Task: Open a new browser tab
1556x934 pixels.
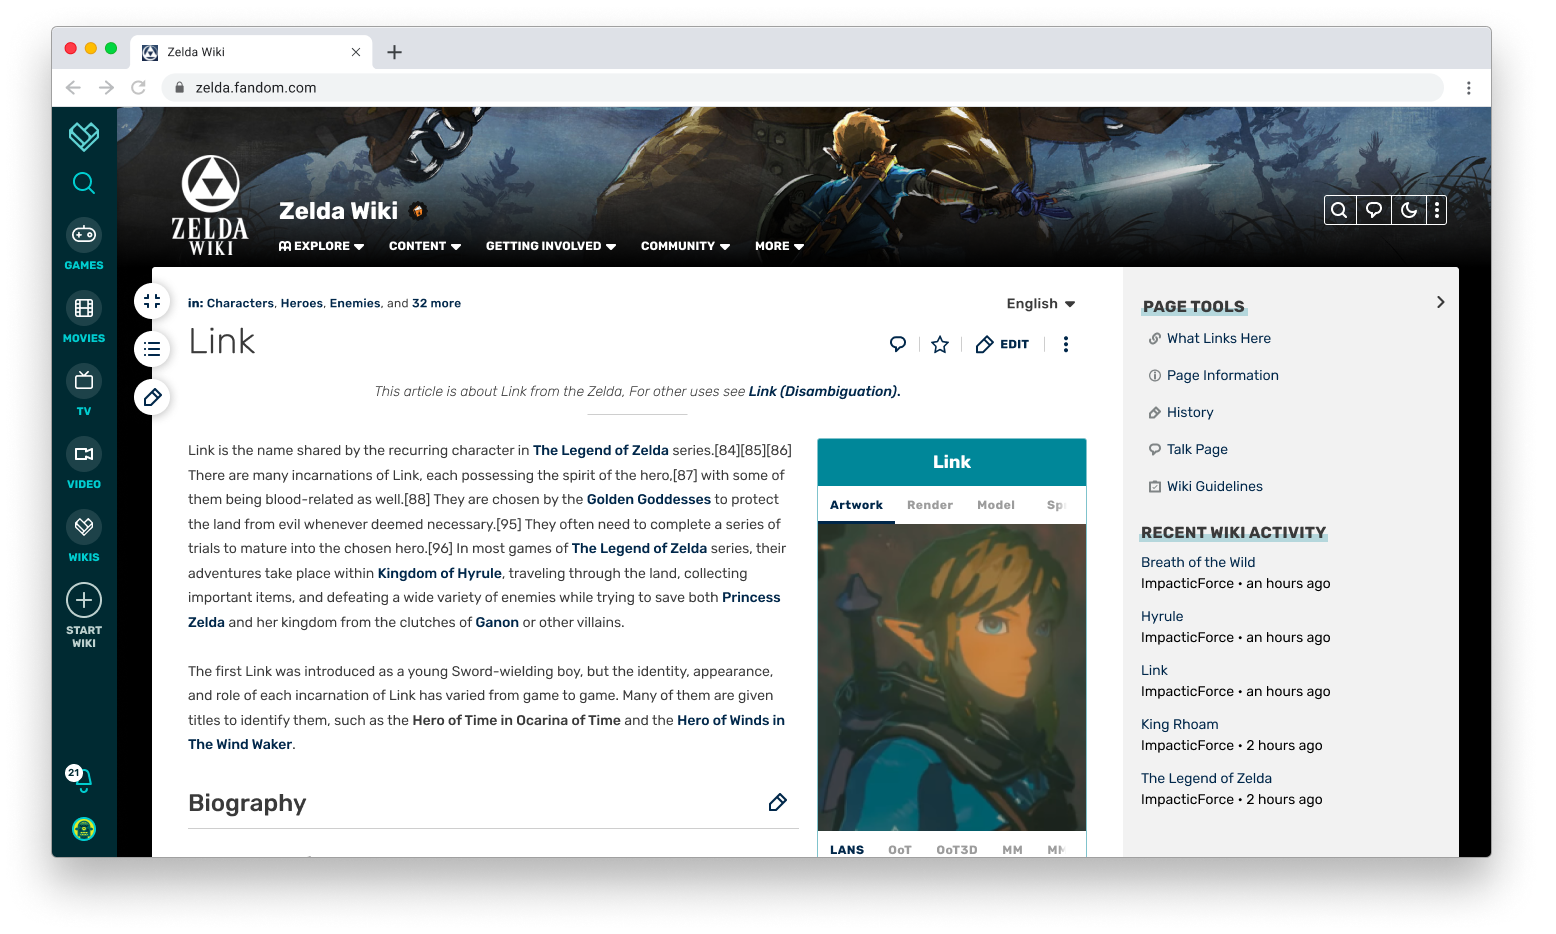Action: 395,52
